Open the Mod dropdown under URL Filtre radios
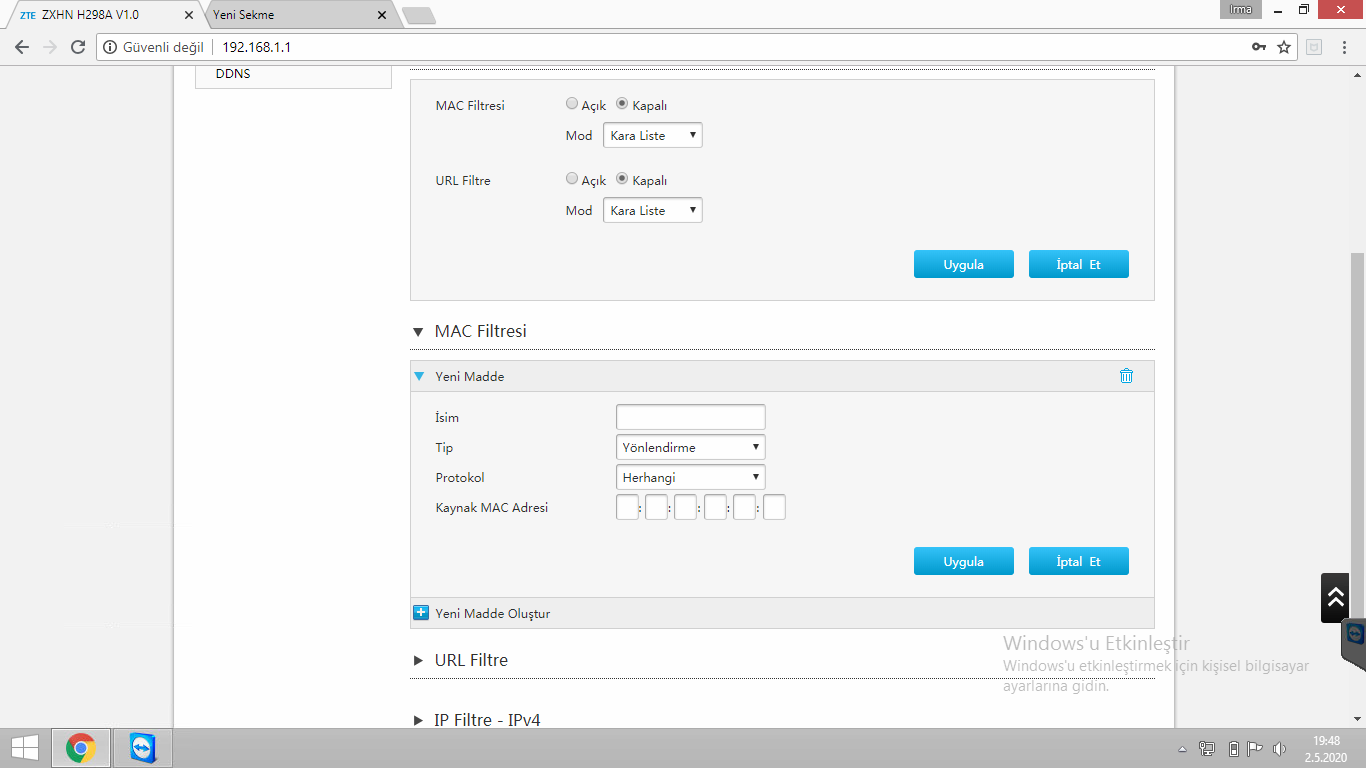The image size is (1366, 768). point(653,210)
